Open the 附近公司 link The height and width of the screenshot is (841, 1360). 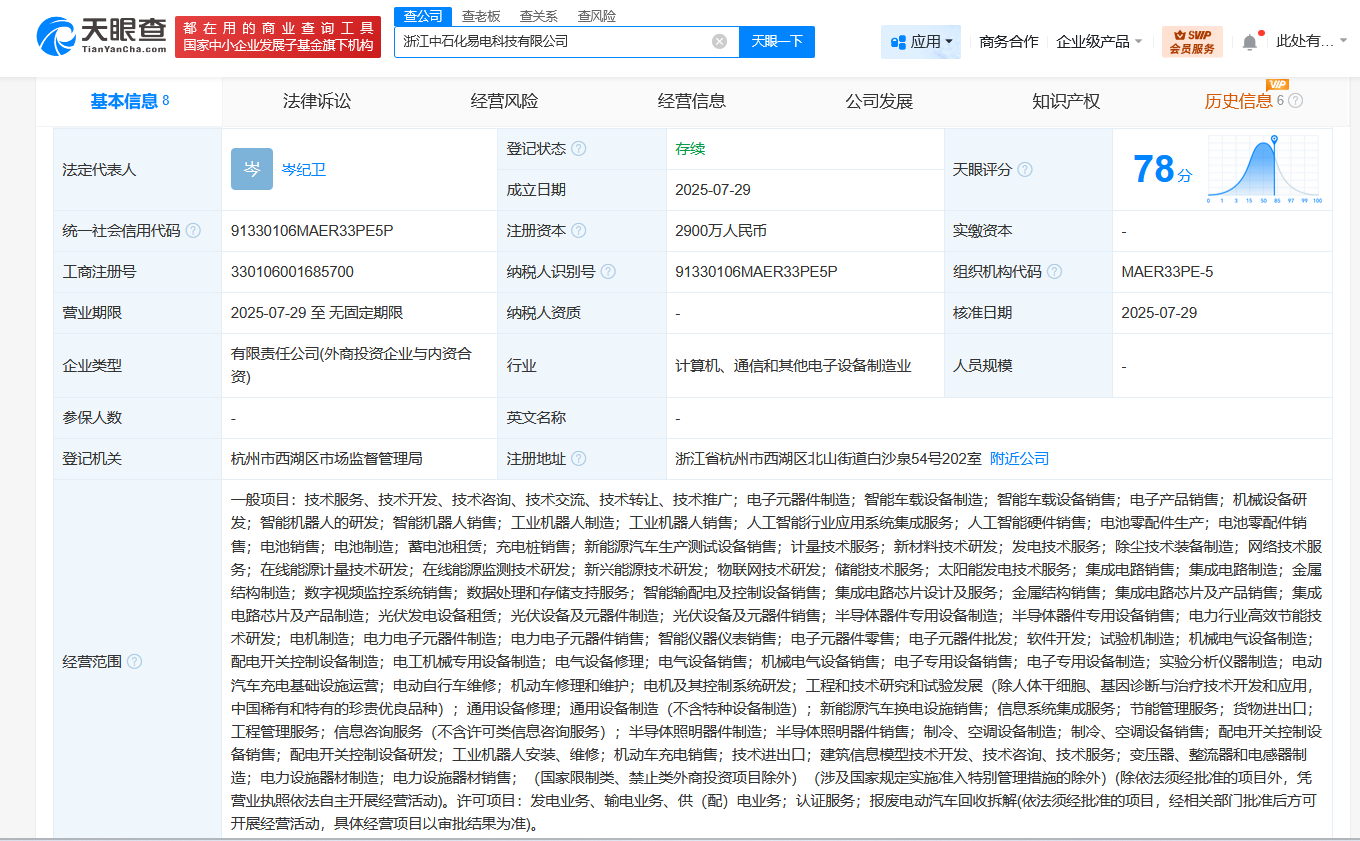click(x=1018, y=458)
